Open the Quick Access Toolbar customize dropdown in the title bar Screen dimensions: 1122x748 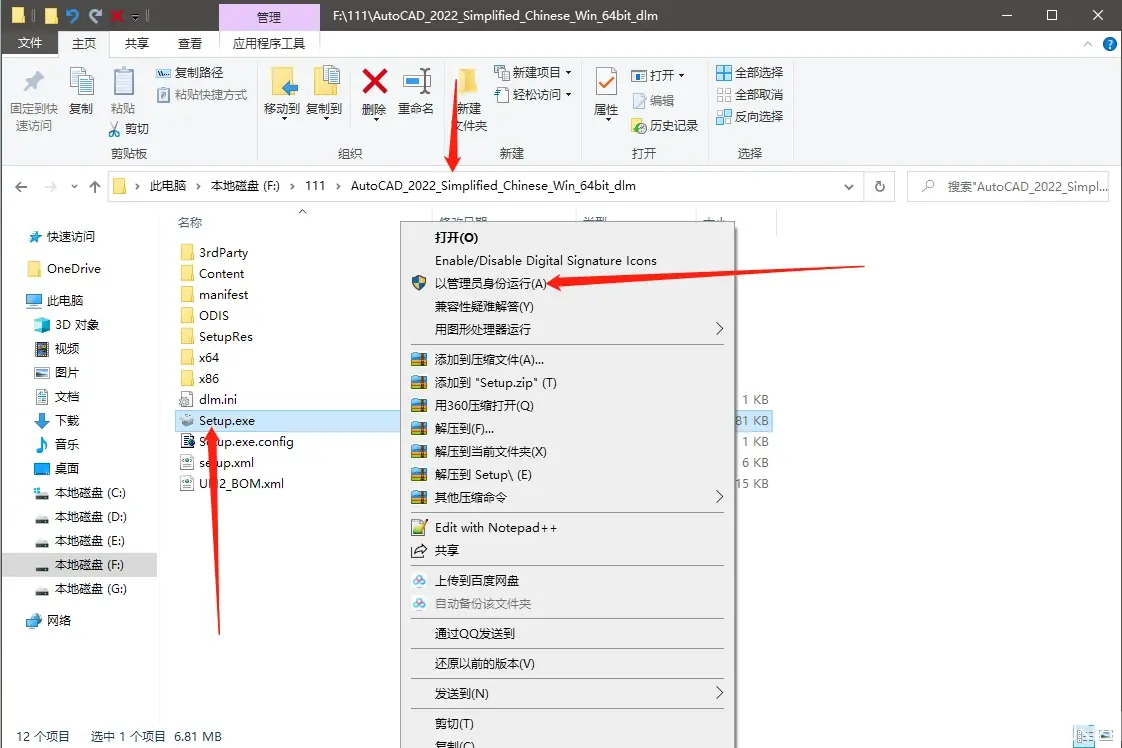coord(135,16)
